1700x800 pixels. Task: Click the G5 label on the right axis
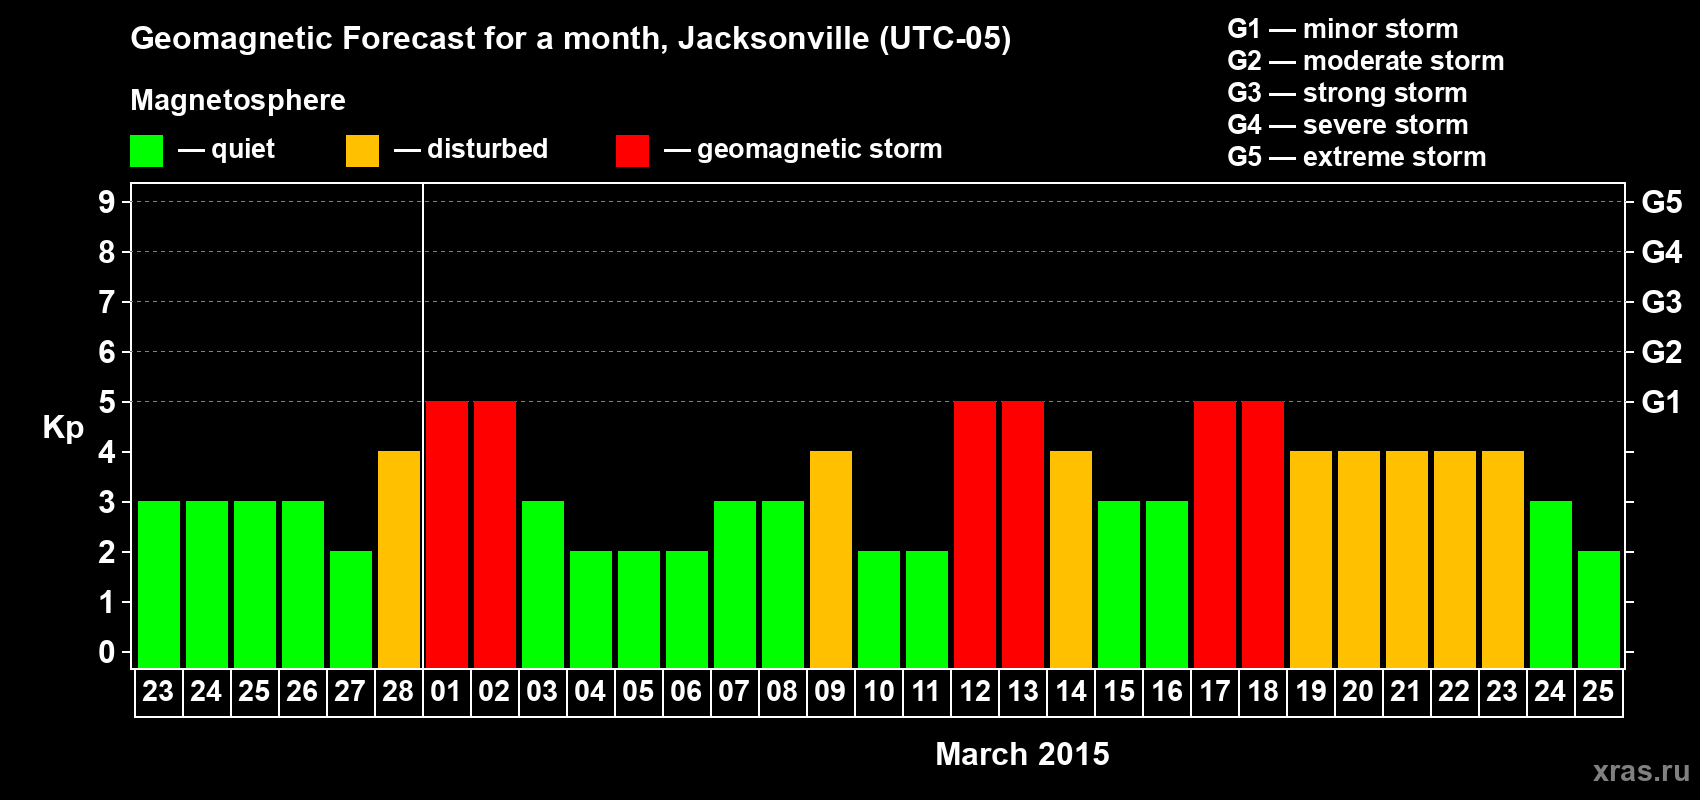1661,202
